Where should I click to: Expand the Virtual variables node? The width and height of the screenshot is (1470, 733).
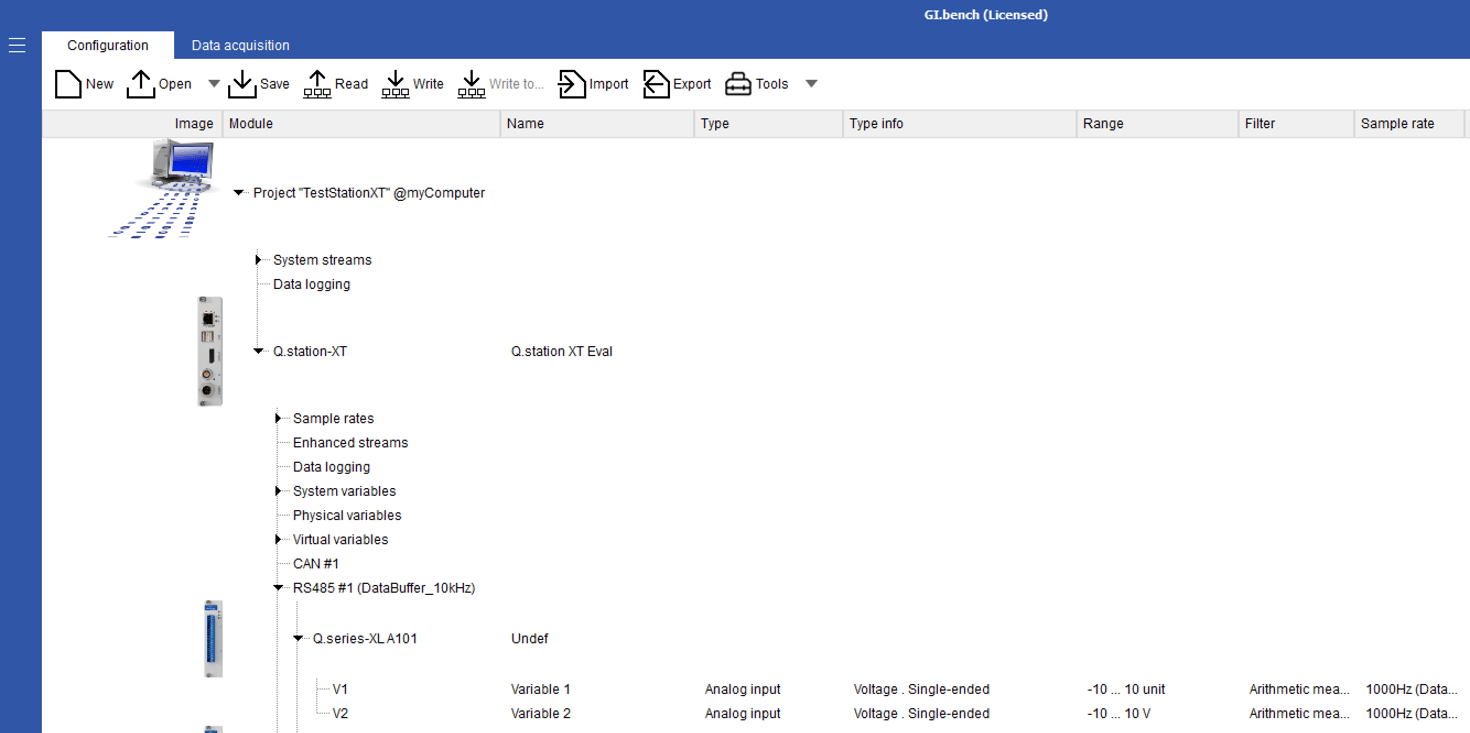tap(279, 539)
